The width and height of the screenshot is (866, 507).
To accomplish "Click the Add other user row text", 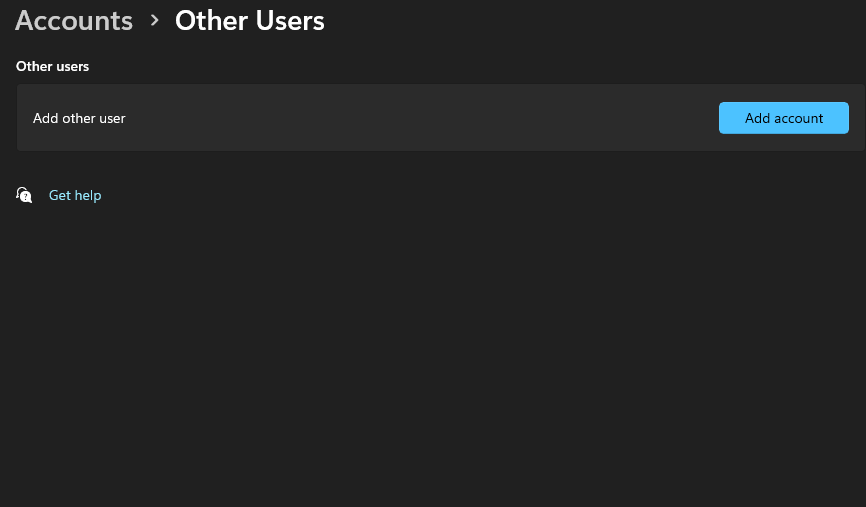I will (79, 118).
